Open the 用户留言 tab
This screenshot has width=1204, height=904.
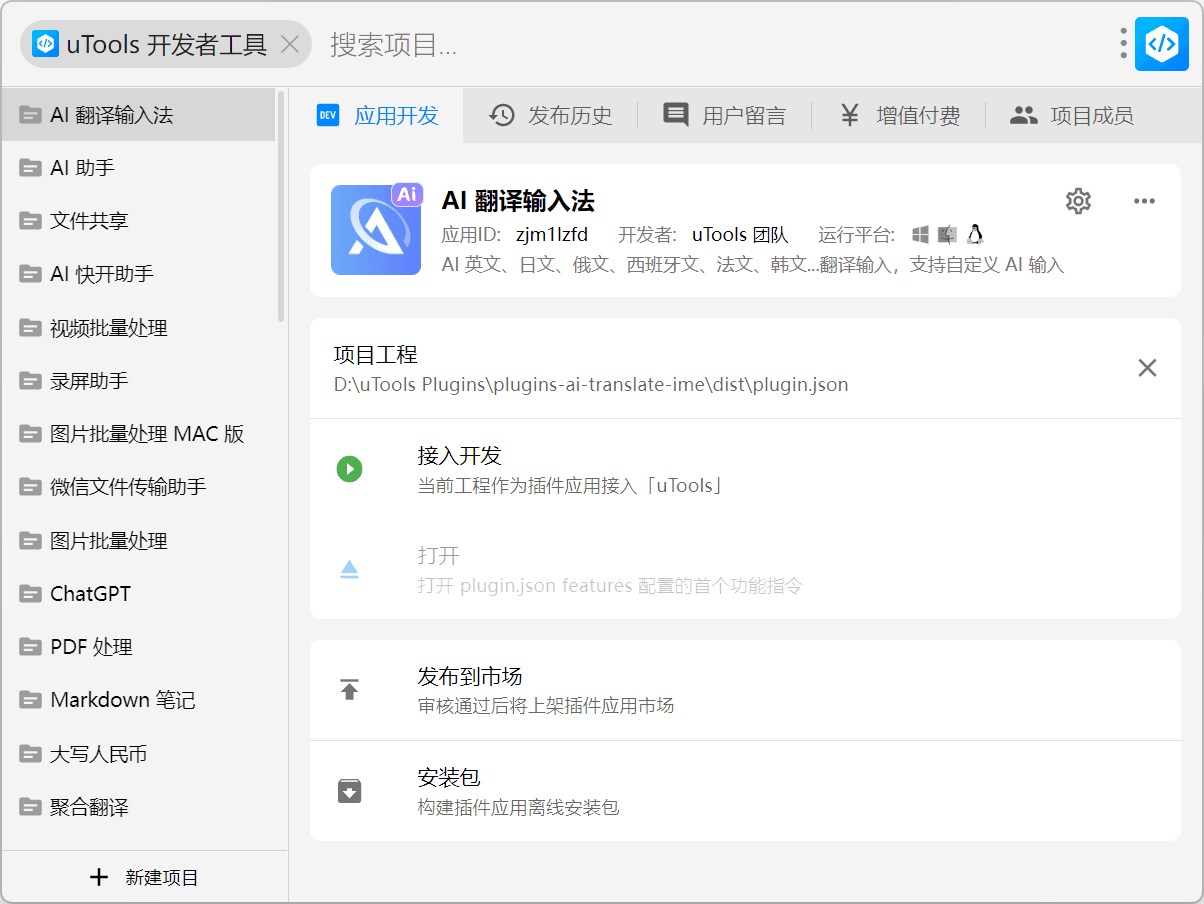click(x=725, y=116)
